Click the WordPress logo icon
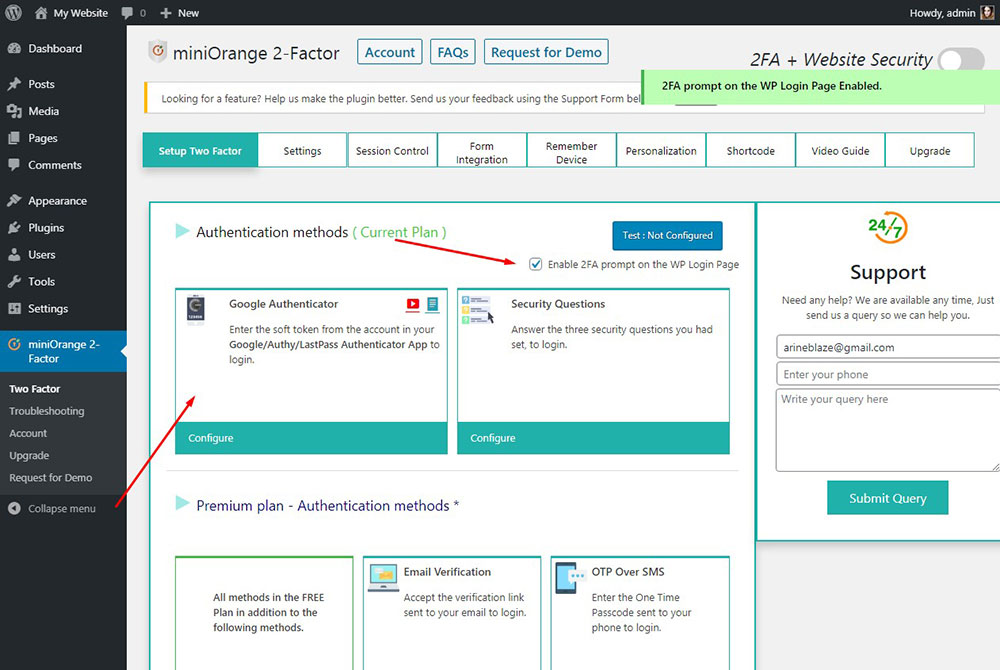 [x=13, y=12]
